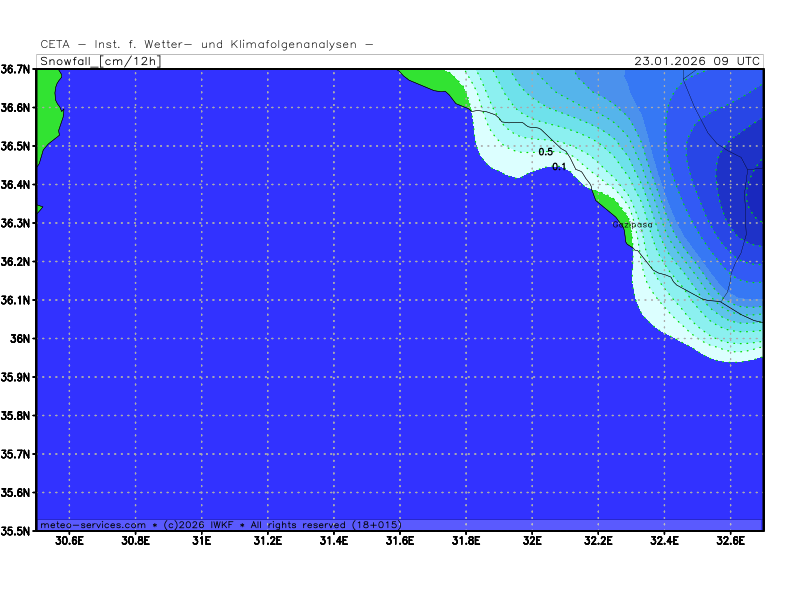Click the 30.6E longitude axis label
Screen dimensions: 800x600
pyautogui.click(x=69, y=541)
